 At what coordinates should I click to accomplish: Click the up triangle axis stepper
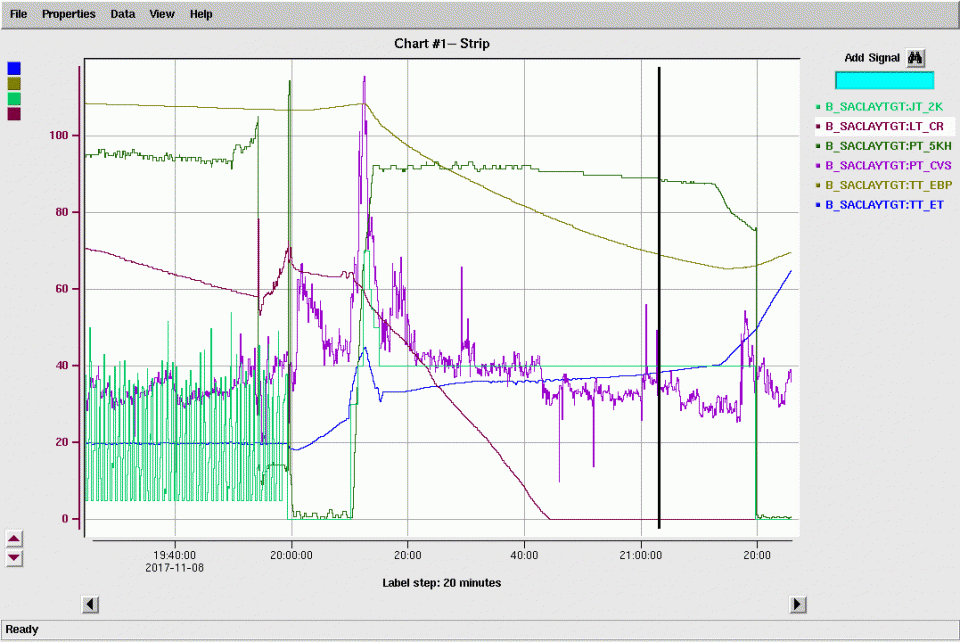[14, 539]
